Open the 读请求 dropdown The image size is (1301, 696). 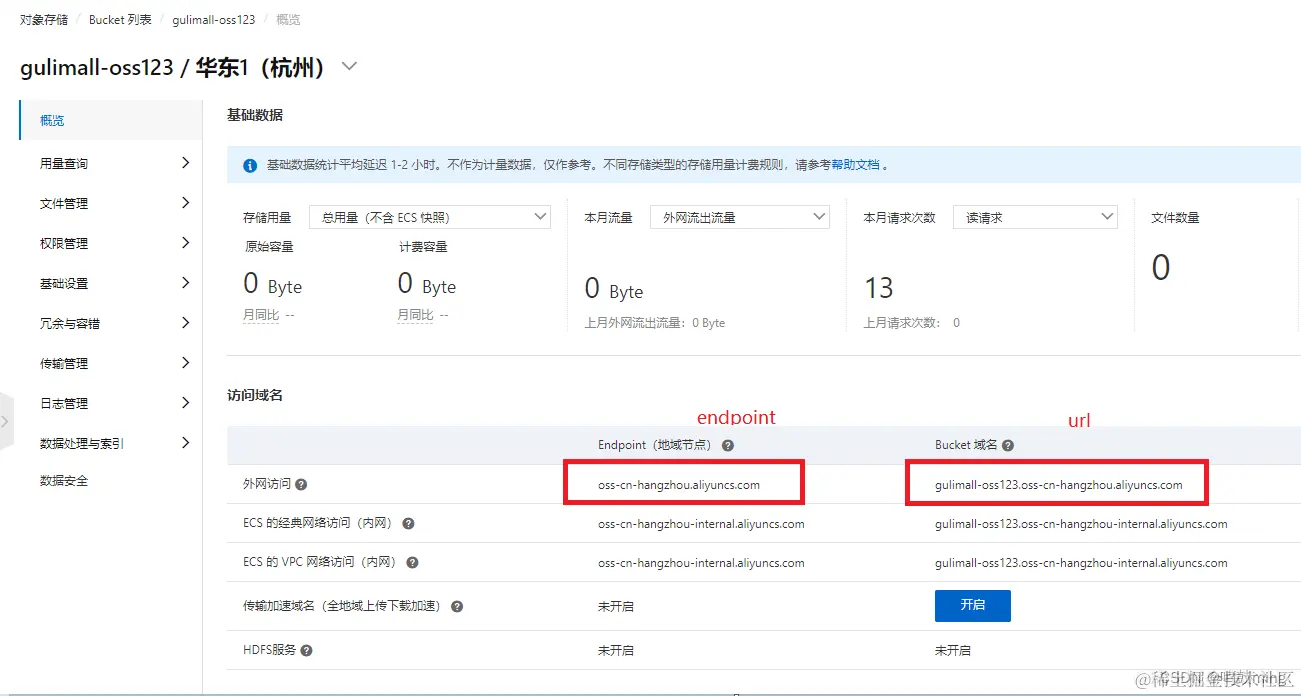pos(1035,217)
